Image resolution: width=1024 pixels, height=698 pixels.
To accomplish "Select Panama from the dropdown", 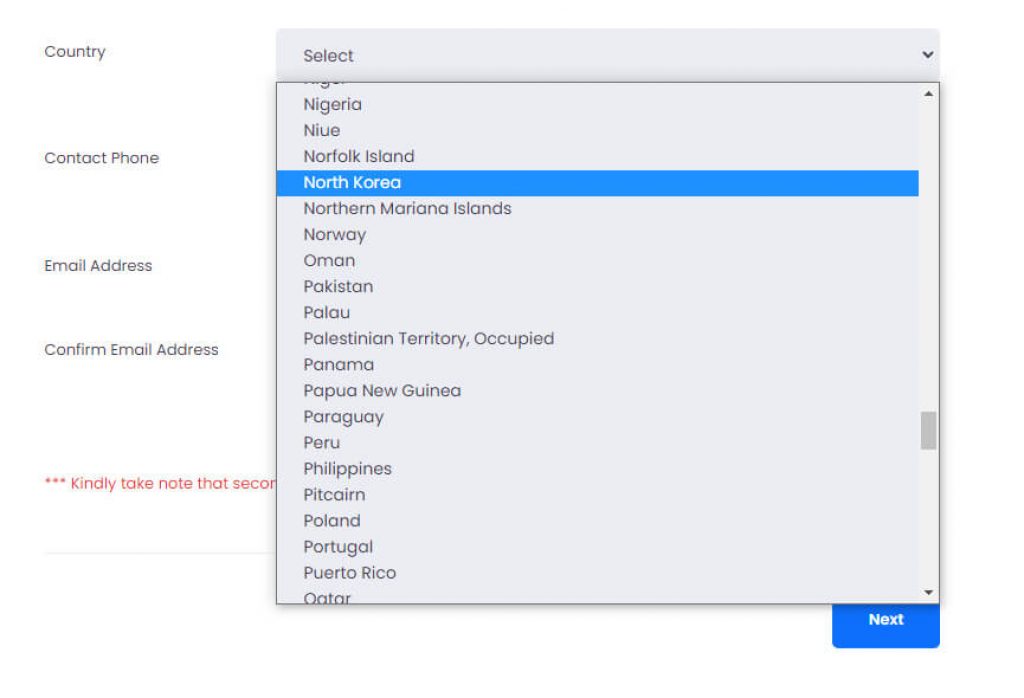I will tap(339, 364).
